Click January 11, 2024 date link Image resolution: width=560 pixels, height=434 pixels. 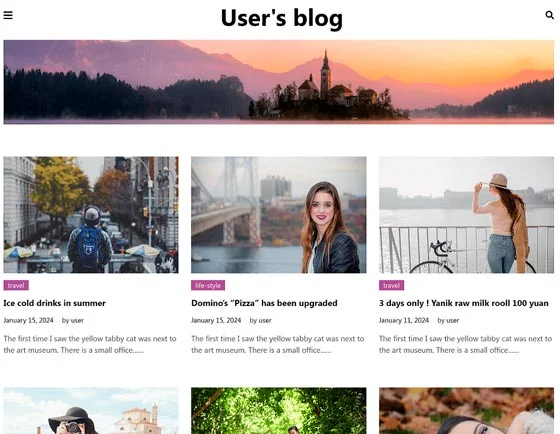(404, 320)
